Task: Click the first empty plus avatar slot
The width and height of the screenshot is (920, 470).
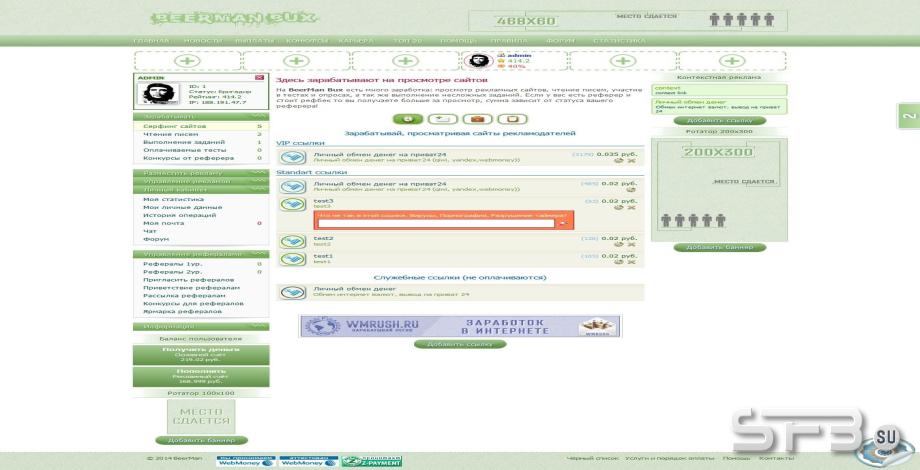Action: (x=187, y=61)
